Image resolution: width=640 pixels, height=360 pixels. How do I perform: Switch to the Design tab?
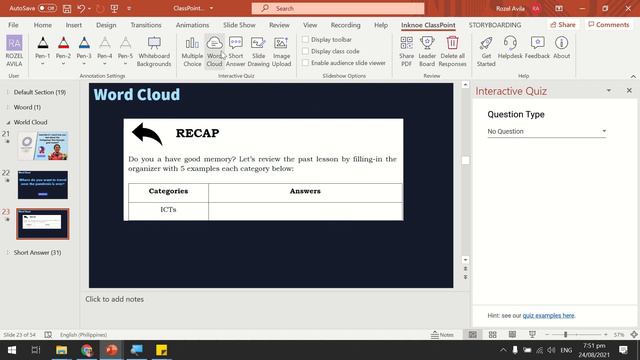point(106,25)
